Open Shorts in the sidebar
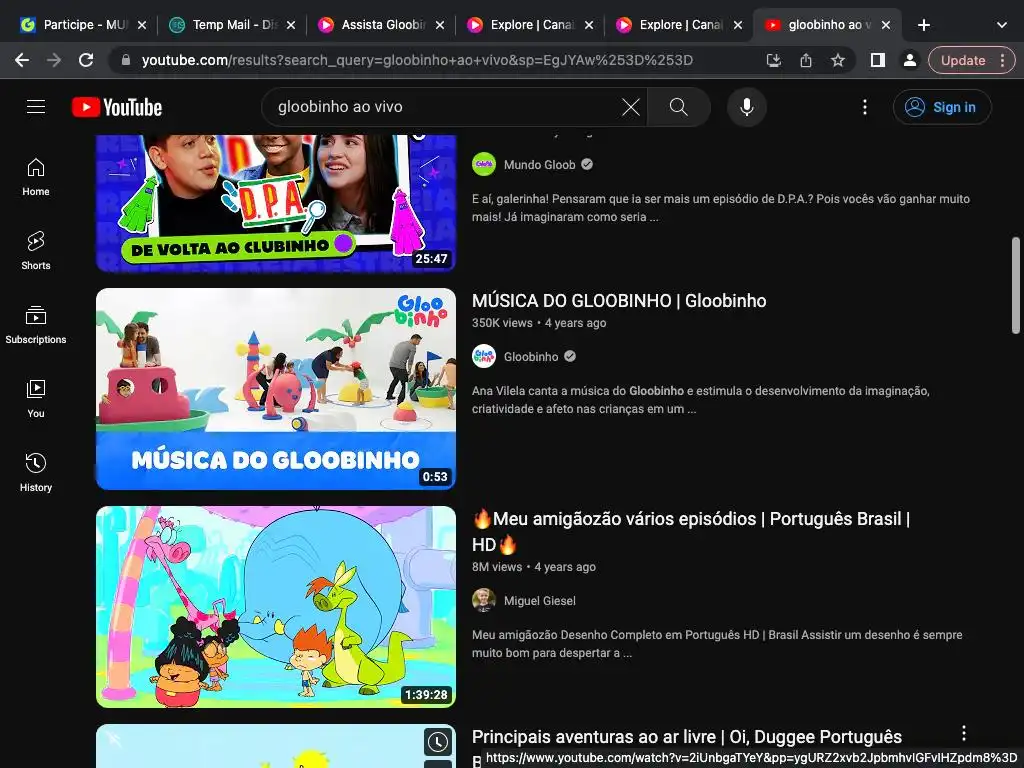Screen dimensions: 1024x768 click(36, 251)
